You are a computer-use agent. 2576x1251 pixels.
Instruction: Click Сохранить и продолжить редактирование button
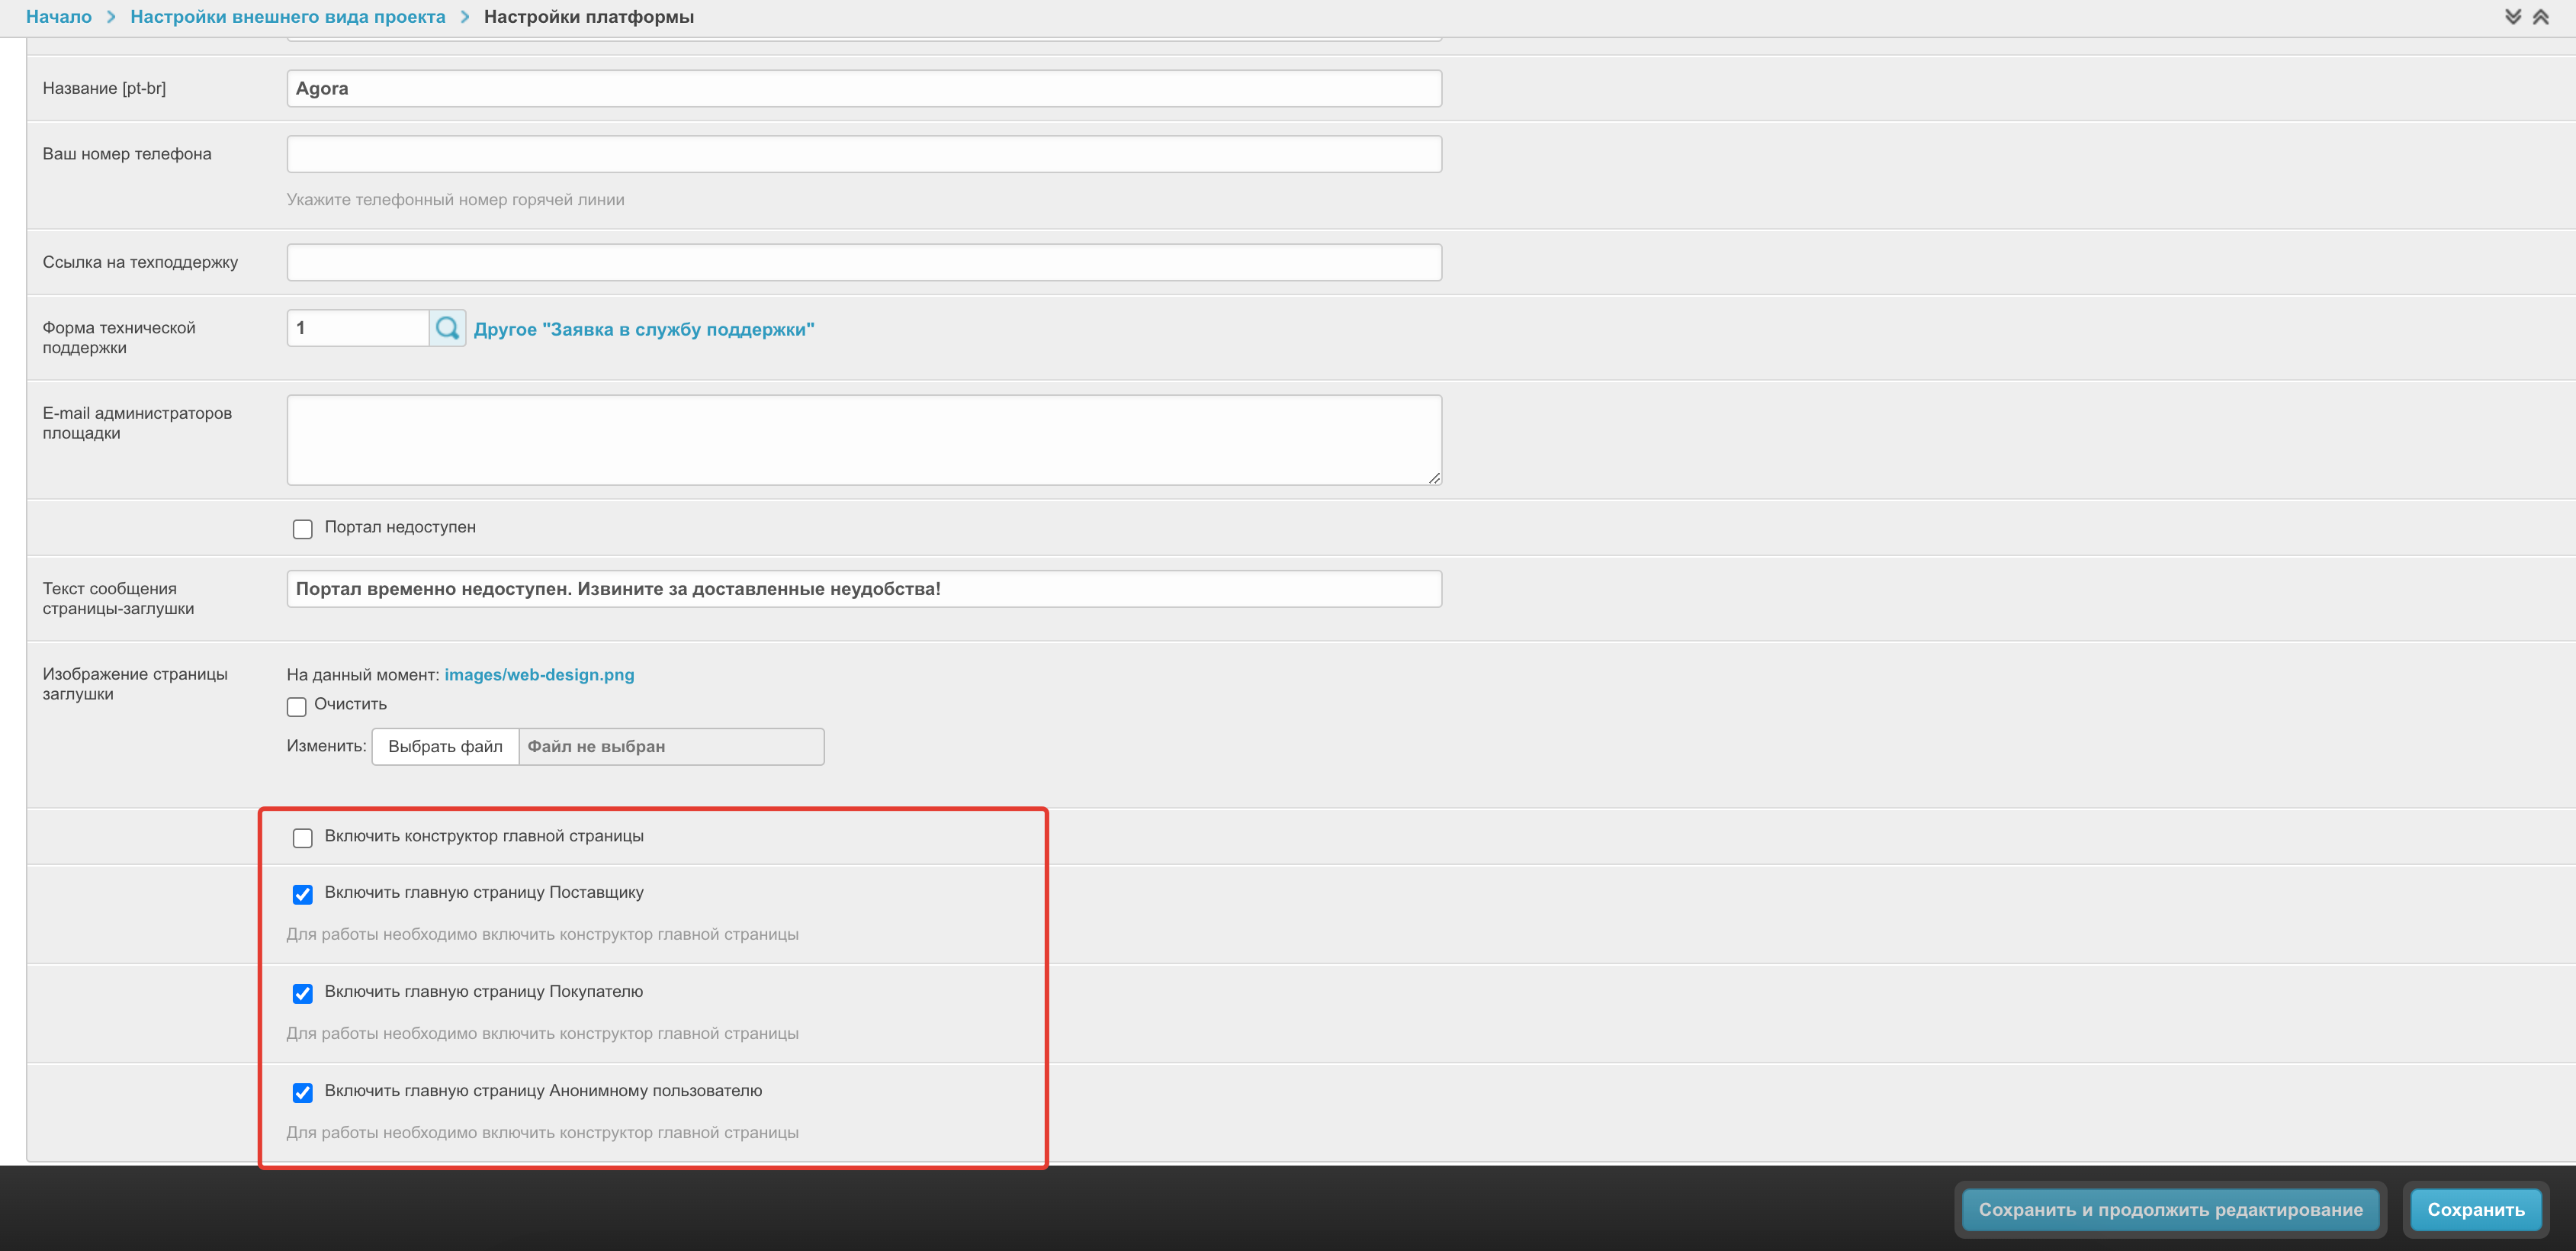[2170, 1209]
